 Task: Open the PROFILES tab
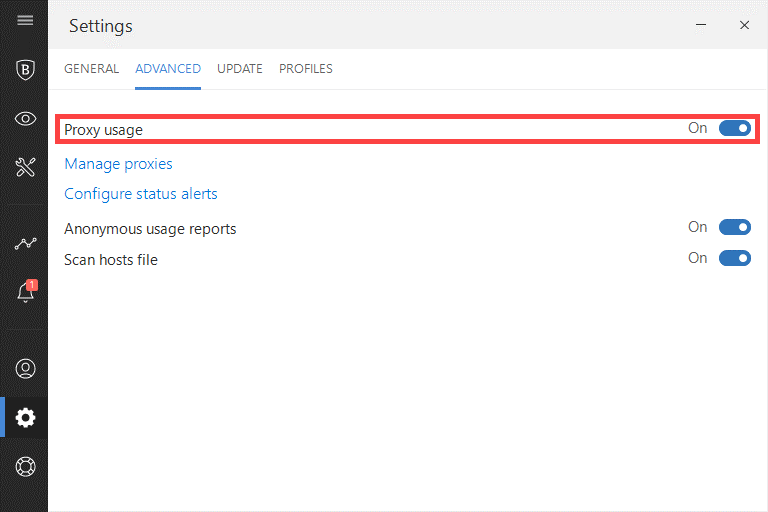pos(306,69)
